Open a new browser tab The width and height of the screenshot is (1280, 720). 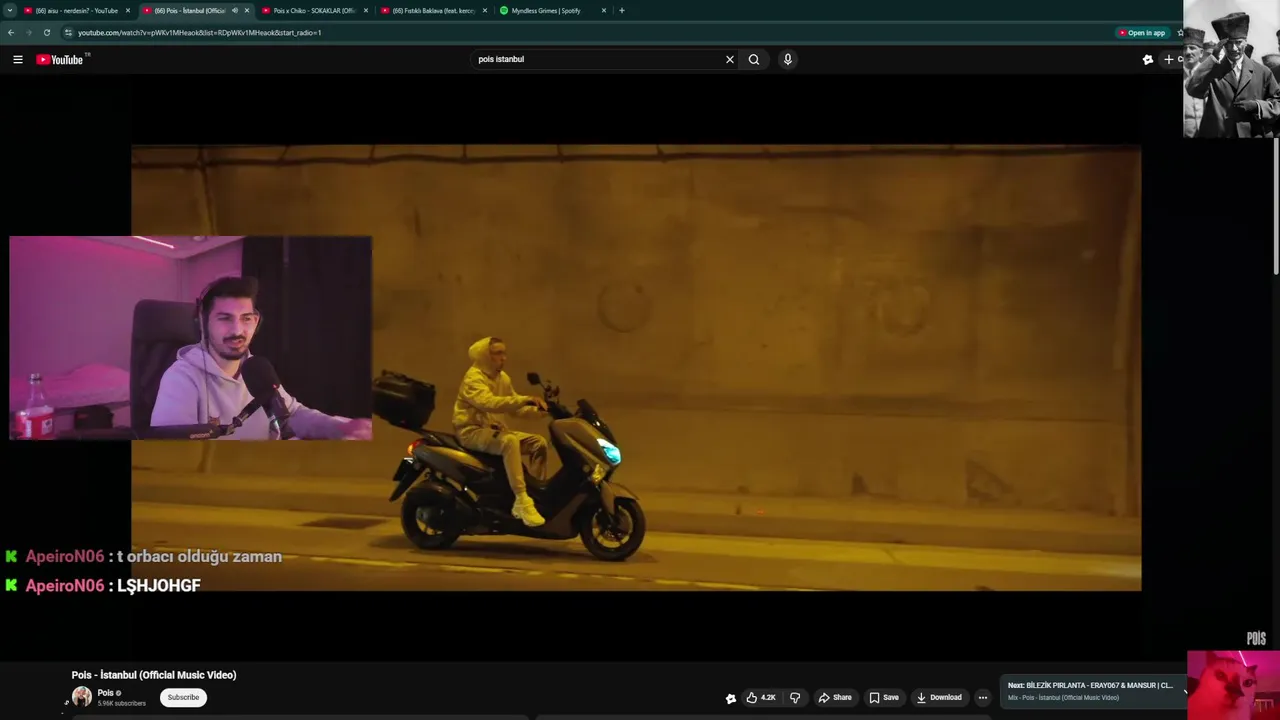pos(622,10)
